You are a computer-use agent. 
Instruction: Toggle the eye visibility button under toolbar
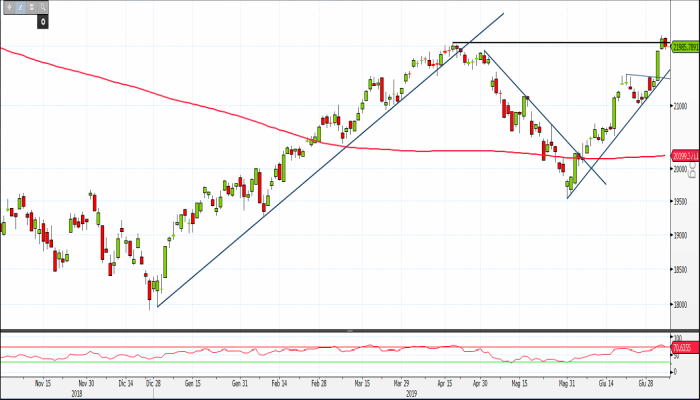[x=42, y=21]
